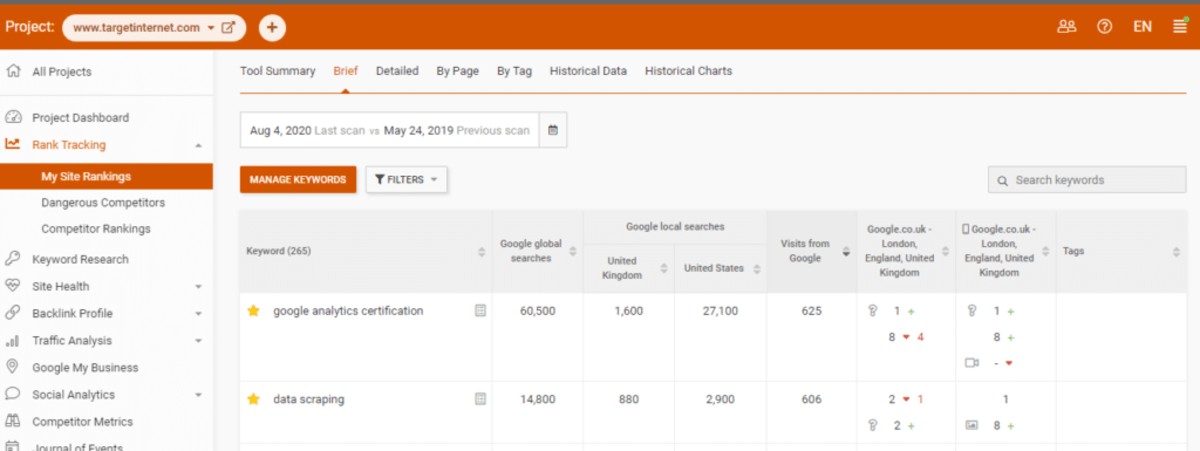Switch to the Tool Summary tab
Screen dimensions: 1200x451
(x=277, y=71)
